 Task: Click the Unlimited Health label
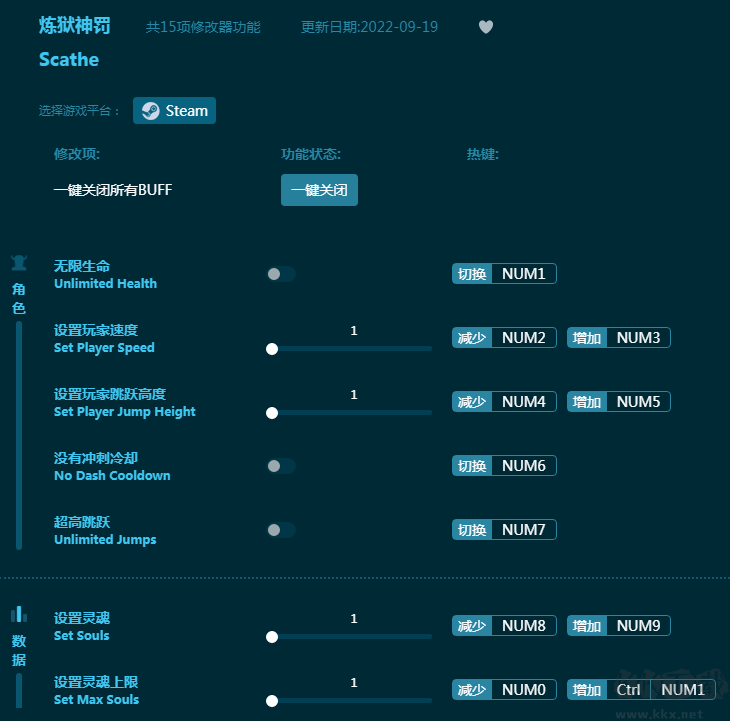point(105,283)
